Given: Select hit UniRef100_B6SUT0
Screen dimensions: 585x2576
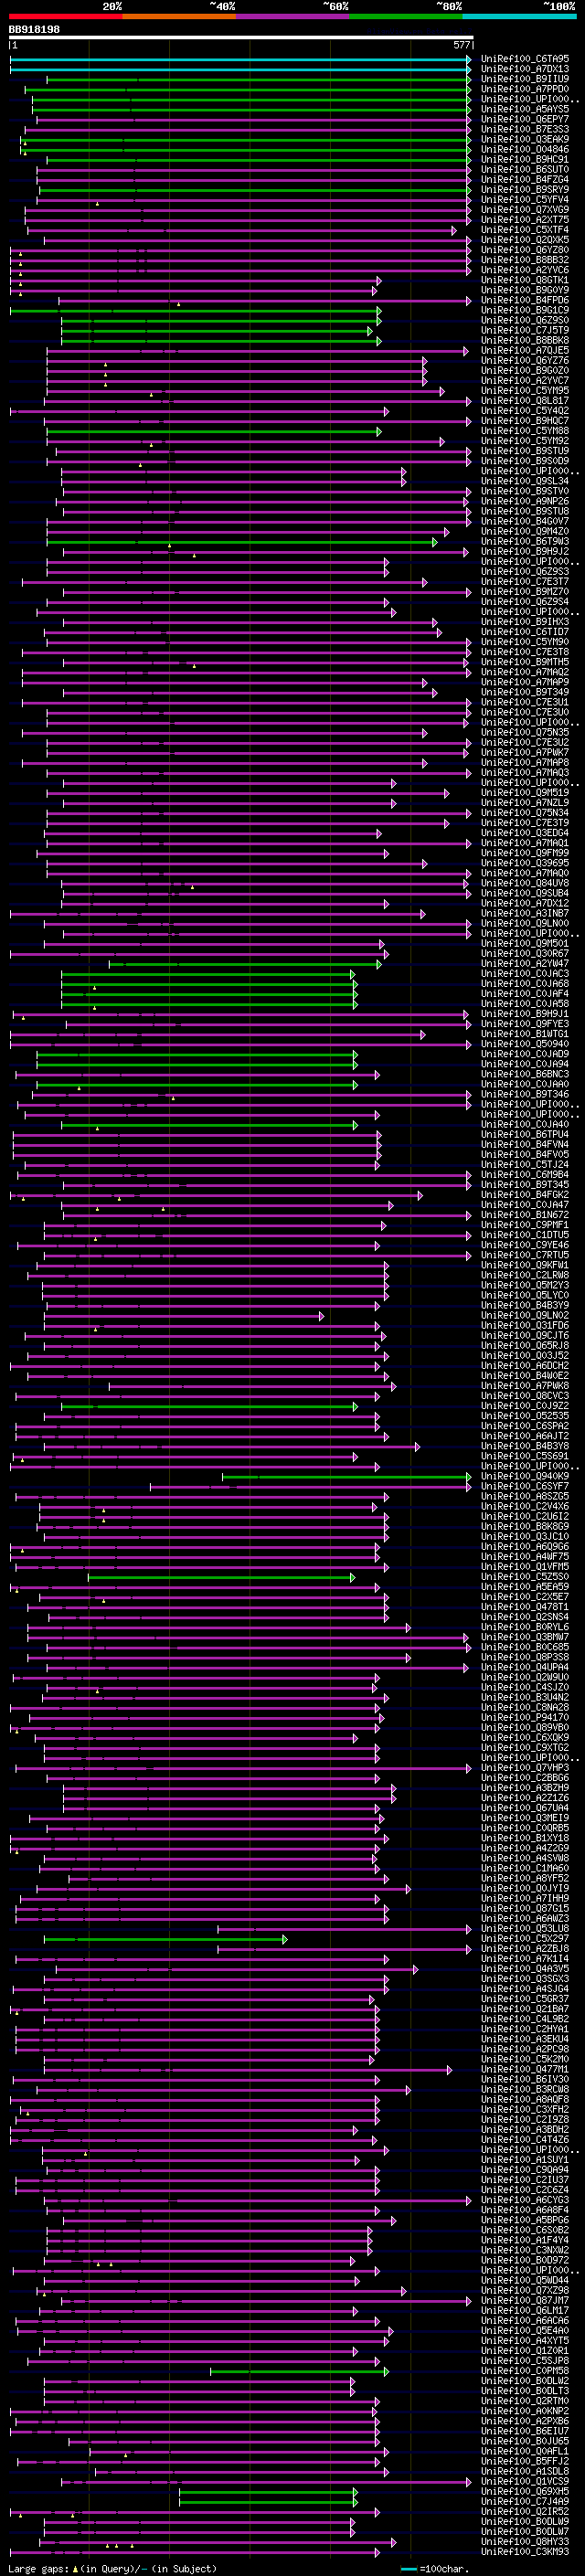Looking at the screenshot, I should pyautogui.click(x=525, y=169).
